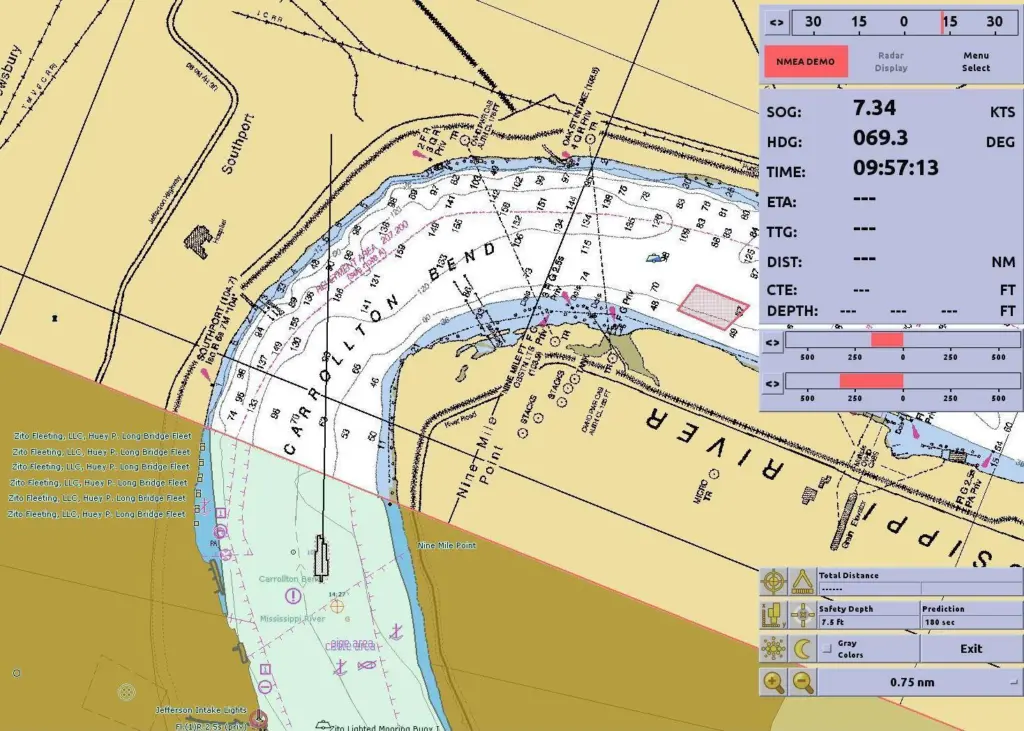Viewport: 1024px width, 731px height.
Task: Click the four-way pan chart icon
Action: 802,615
